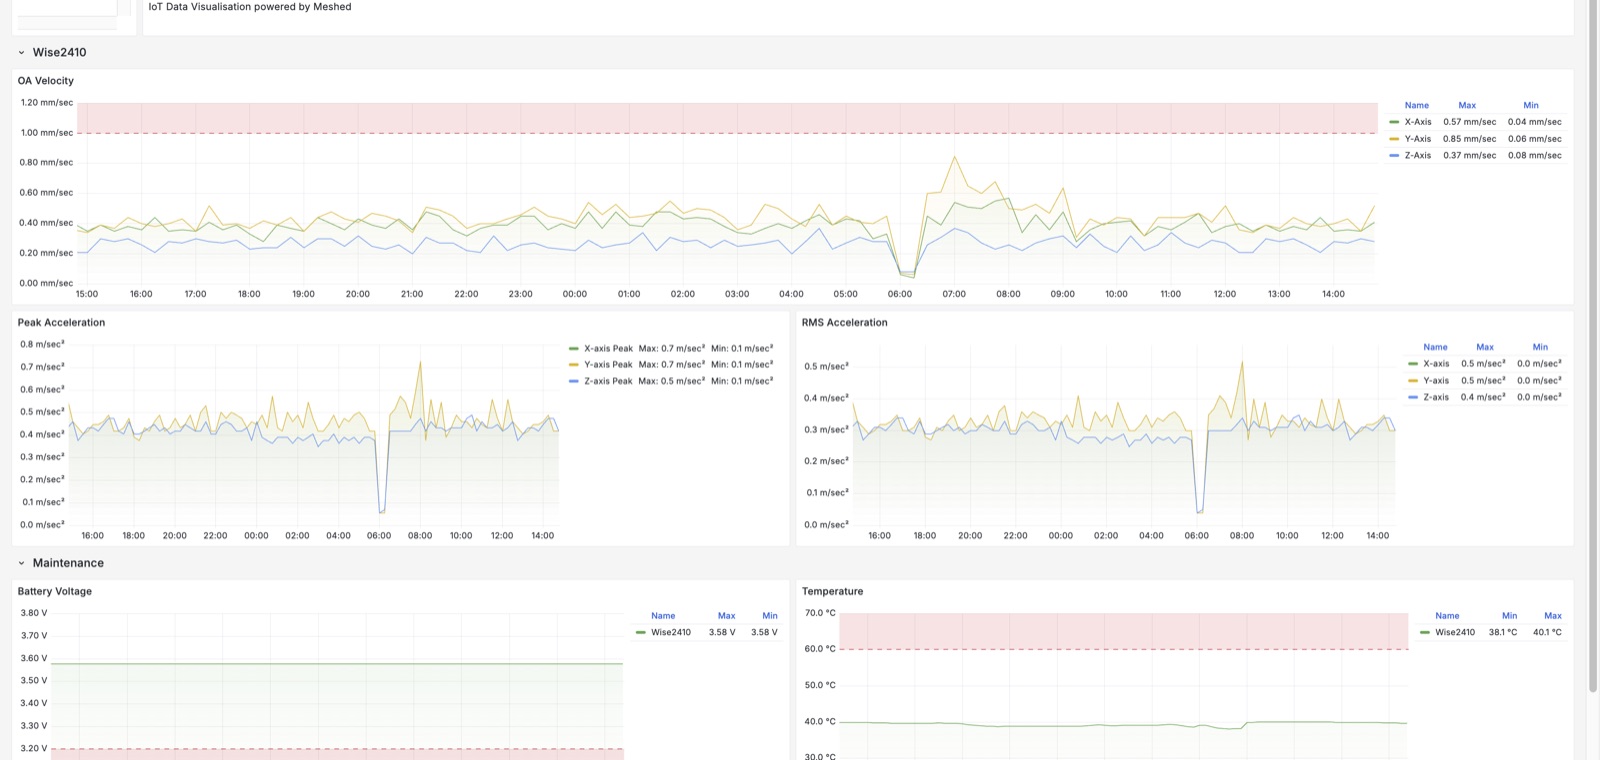Change color of X-axis Peak legend swatch
The width and height of the screenshot is (1600, 760).
[x=574, y=349]
